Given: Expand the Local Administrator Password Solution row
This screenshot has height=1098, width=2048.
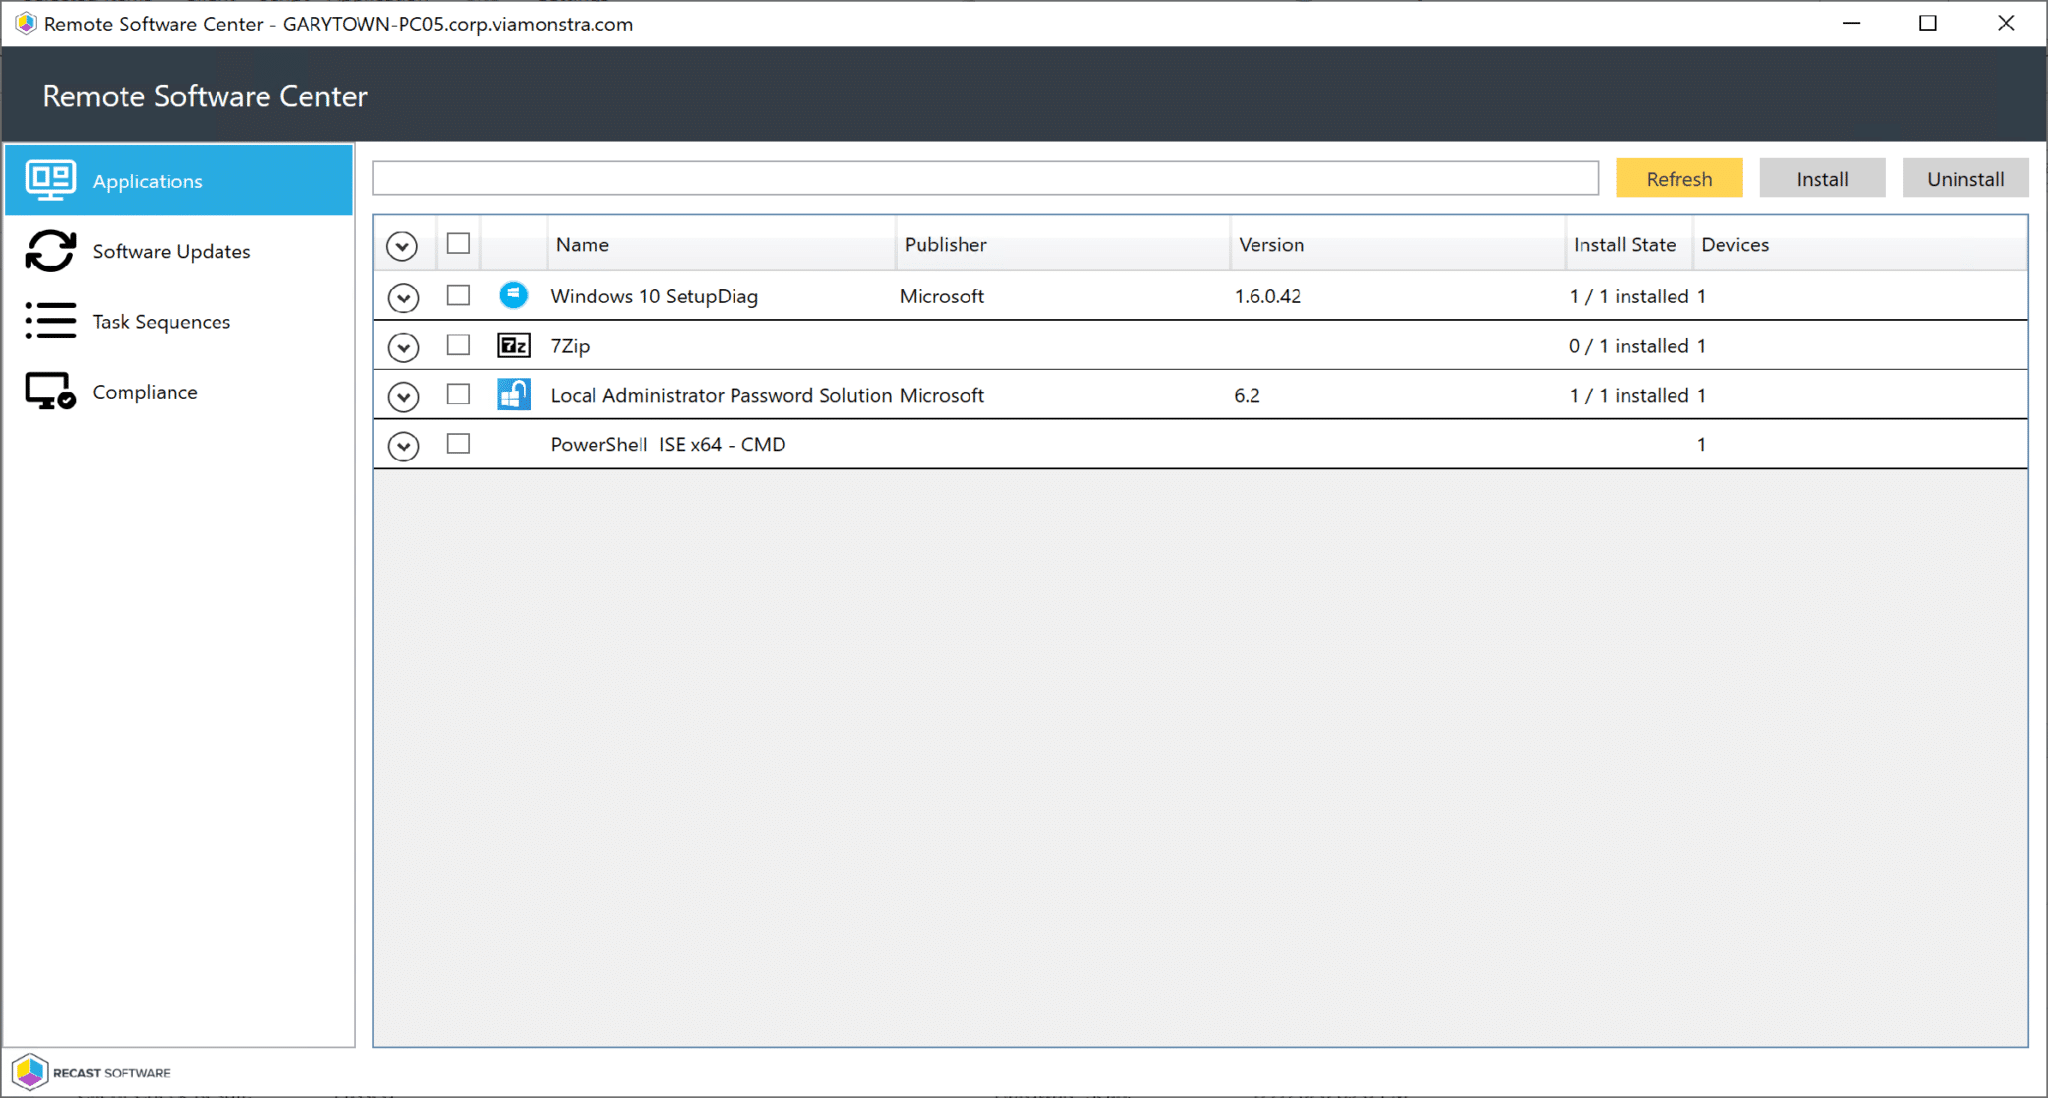Looking at the screenshot, I should click(403, 397).
